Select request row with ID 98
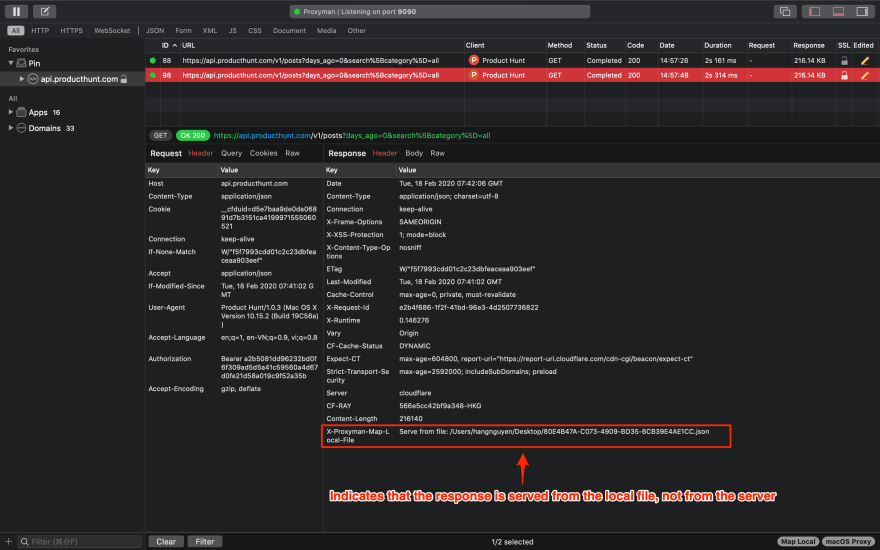This screenshot has height=550, width=880. coord(512,75)
